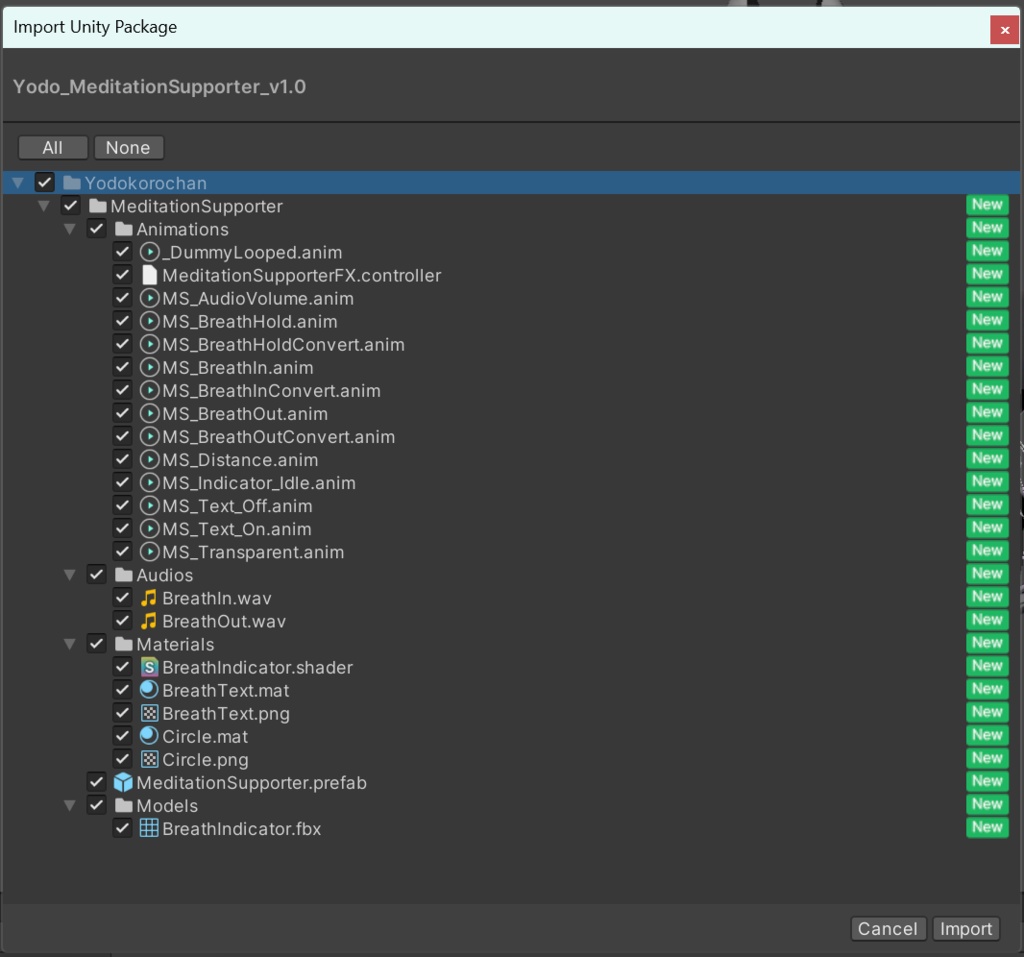Click the Materials folder icon
The width and height of the screenshot is (1024, 957).
[x=124, y=644]
